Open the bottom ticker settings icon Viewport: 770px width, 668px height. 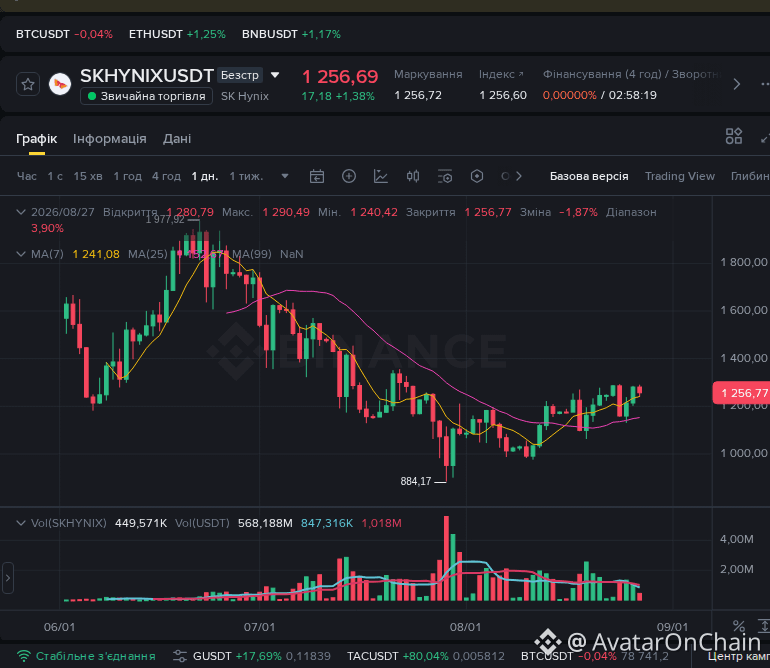pos(180,656)
